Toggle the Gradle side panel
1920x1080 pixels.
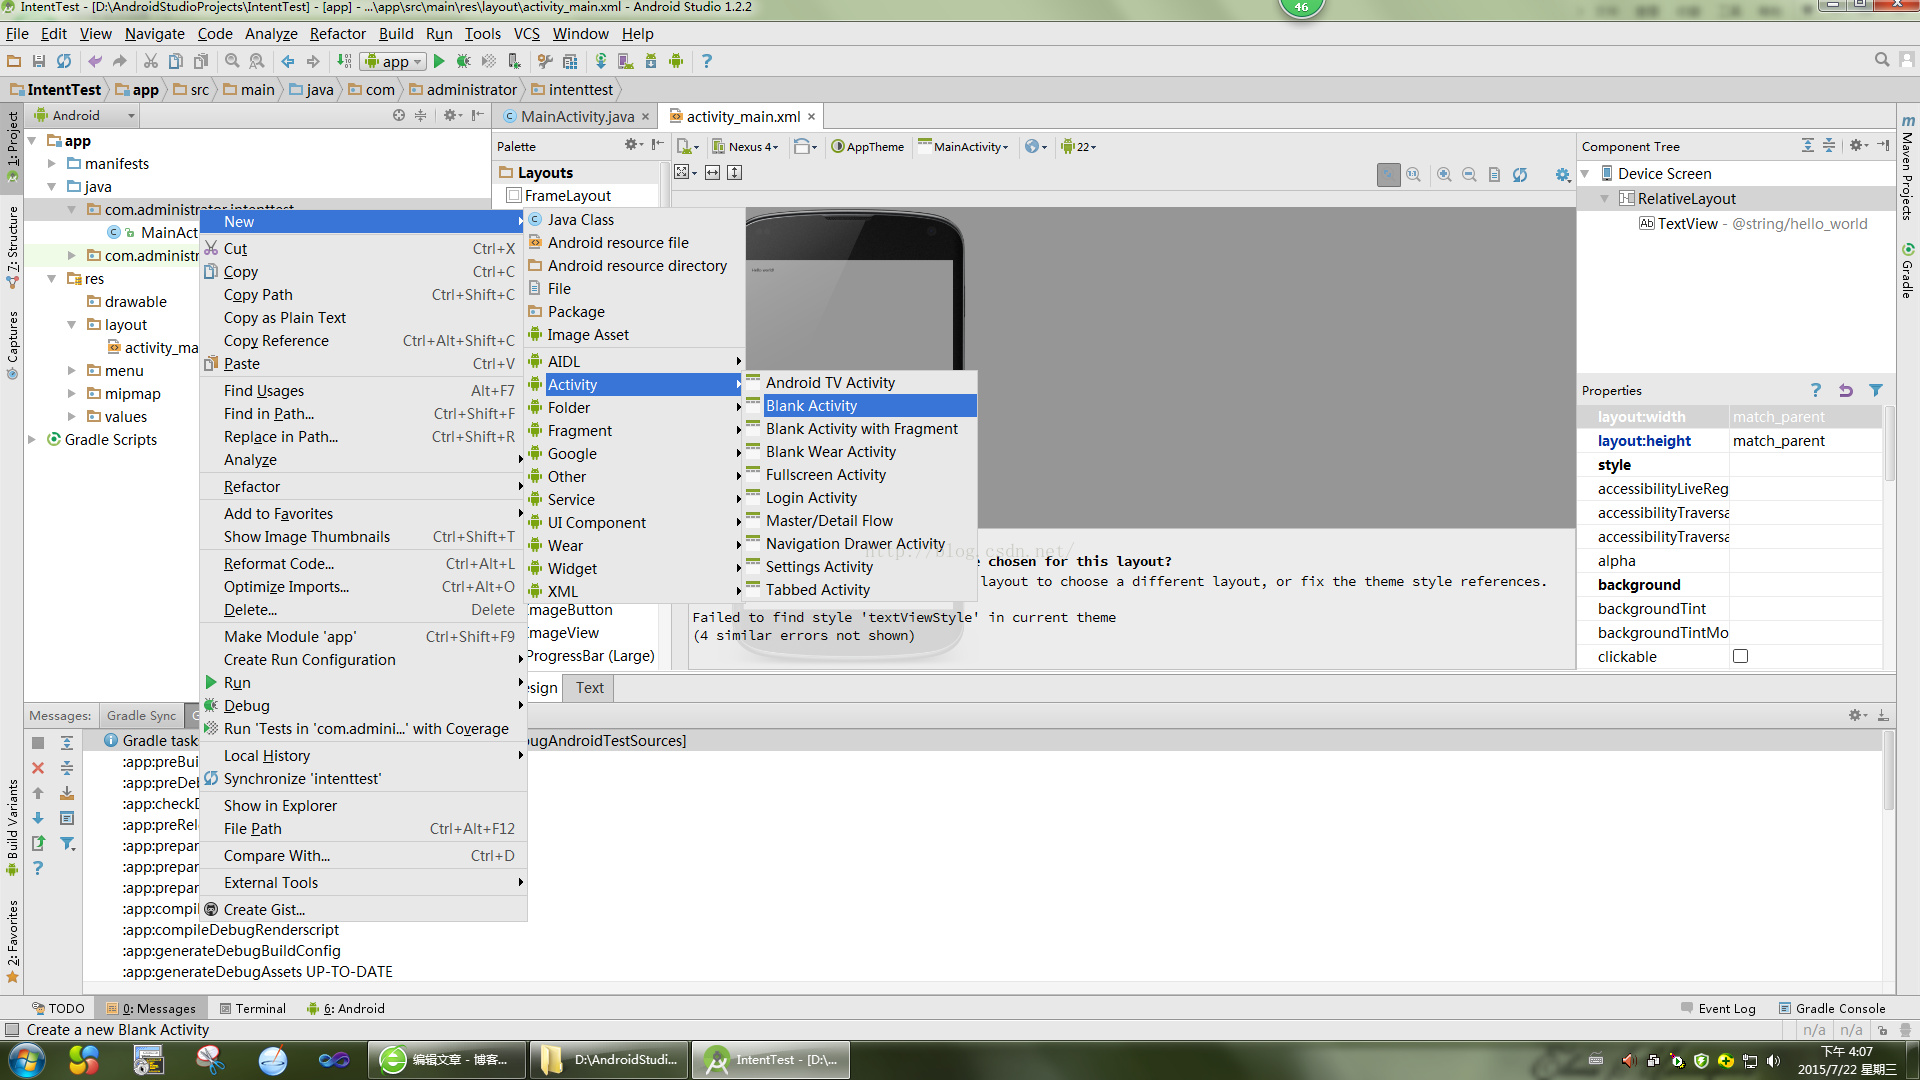point(1908,270)
